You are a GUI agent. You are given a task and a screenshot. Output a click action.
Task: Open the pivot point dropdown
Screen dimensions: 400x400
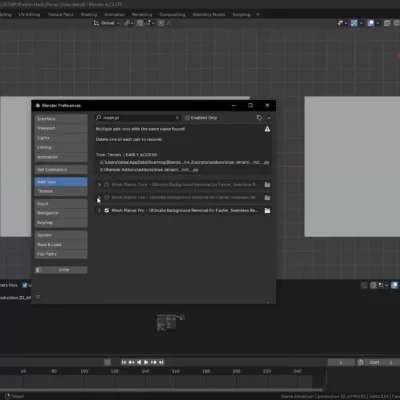(128, 23)
